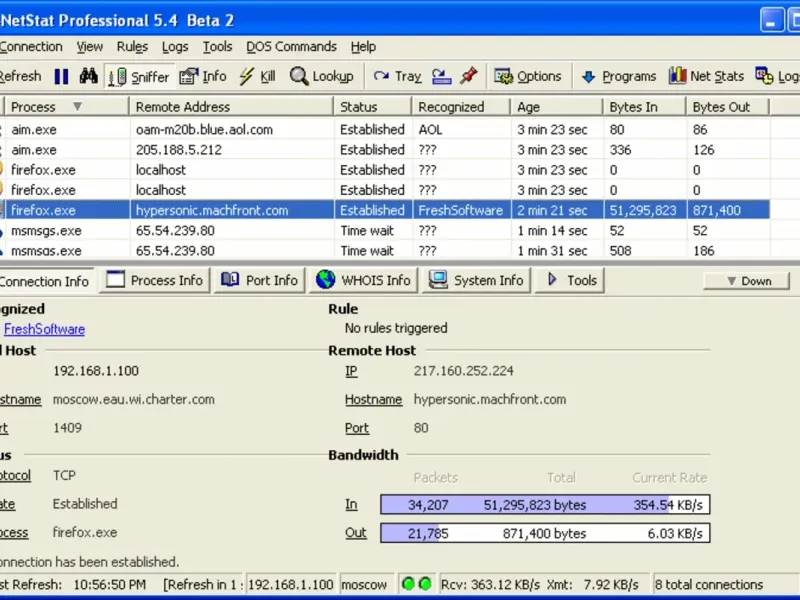Run Lookup on the remote address
This screenshot has height=600, width=800.
pos(322,77)
